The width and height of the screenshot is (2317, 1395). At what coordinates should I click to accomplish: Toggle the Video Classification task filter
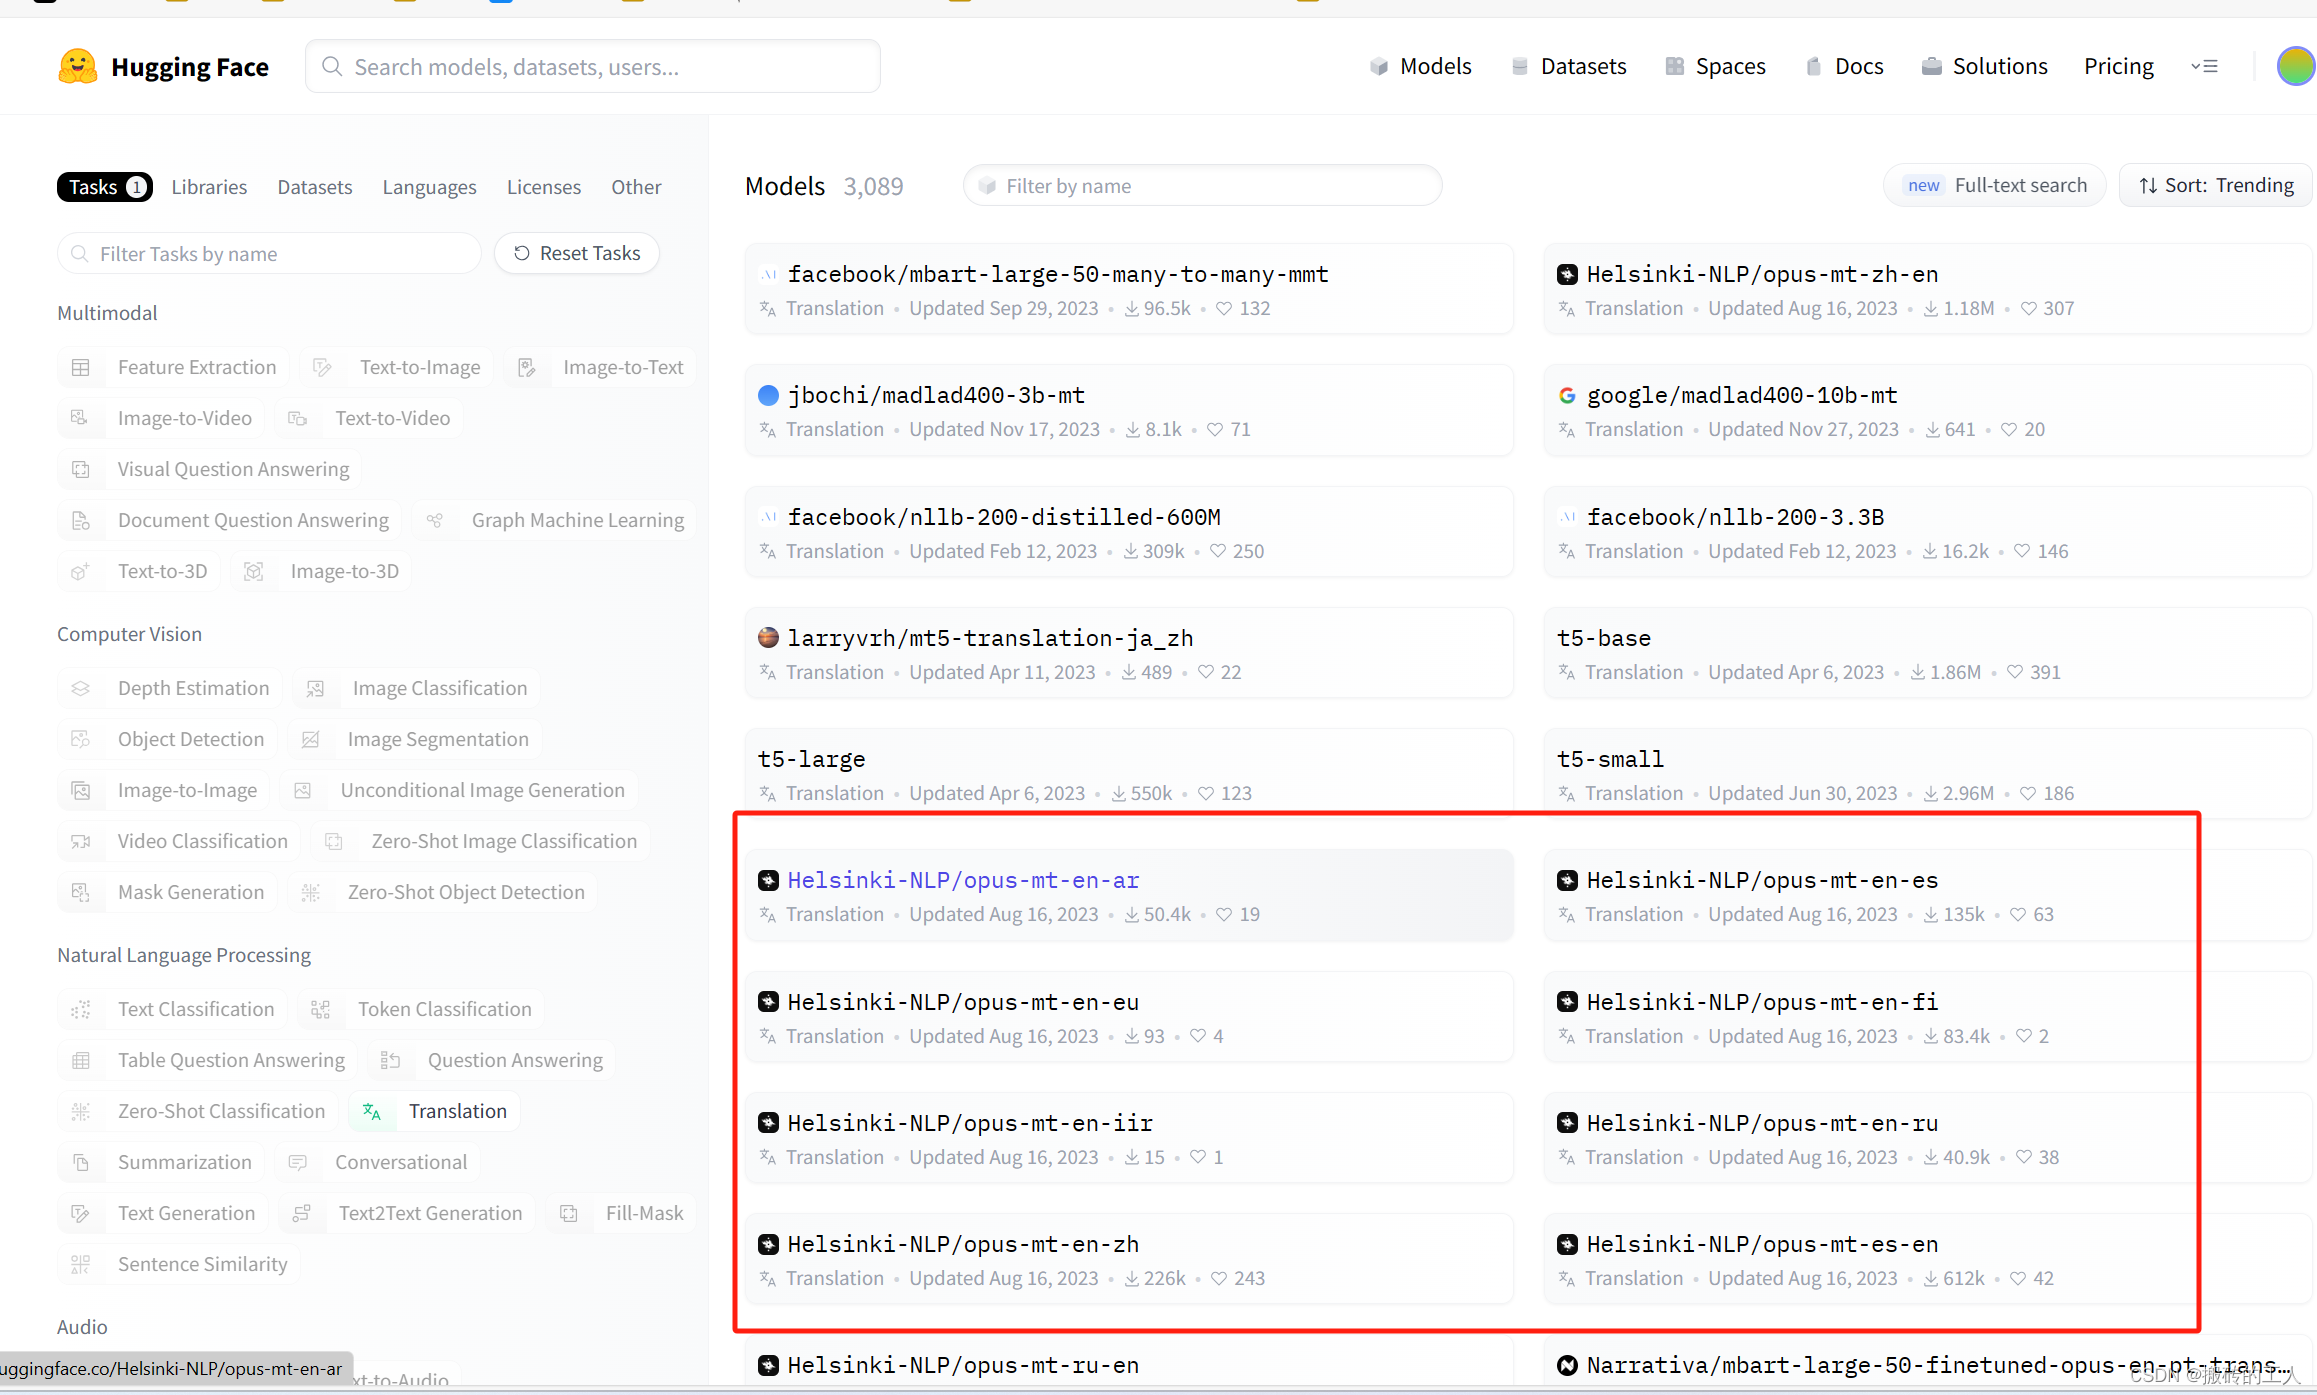pyautogui.click(x=179, y=842)
